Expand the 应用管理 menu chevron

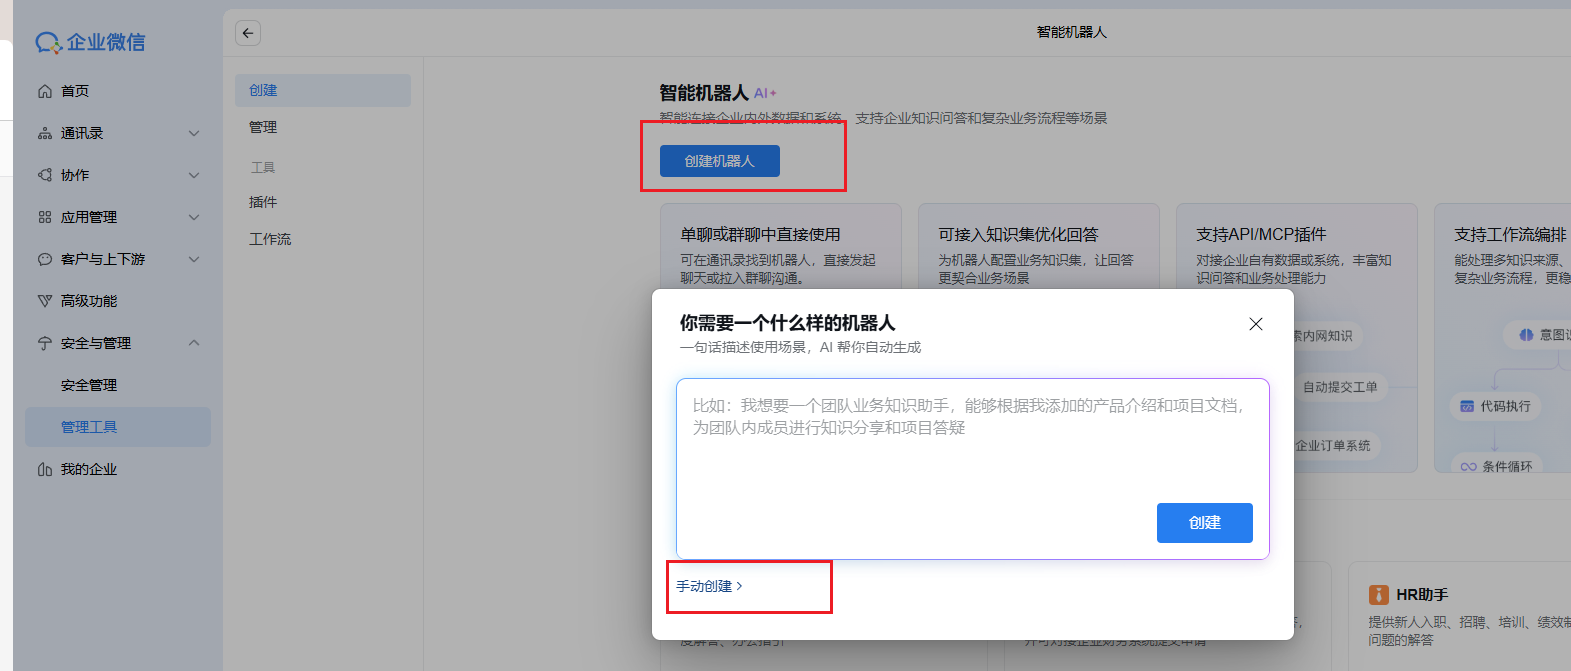(x=194, y=217)
